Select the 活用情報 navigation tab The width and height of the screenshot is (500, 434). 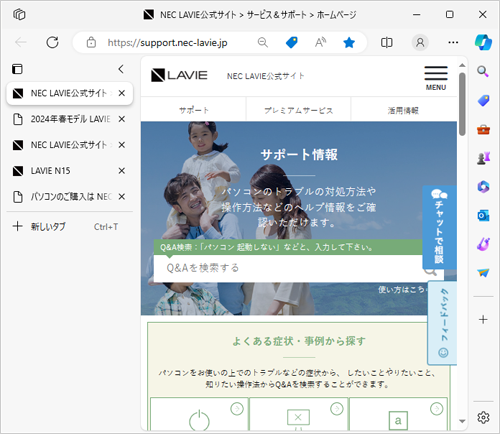404,110
